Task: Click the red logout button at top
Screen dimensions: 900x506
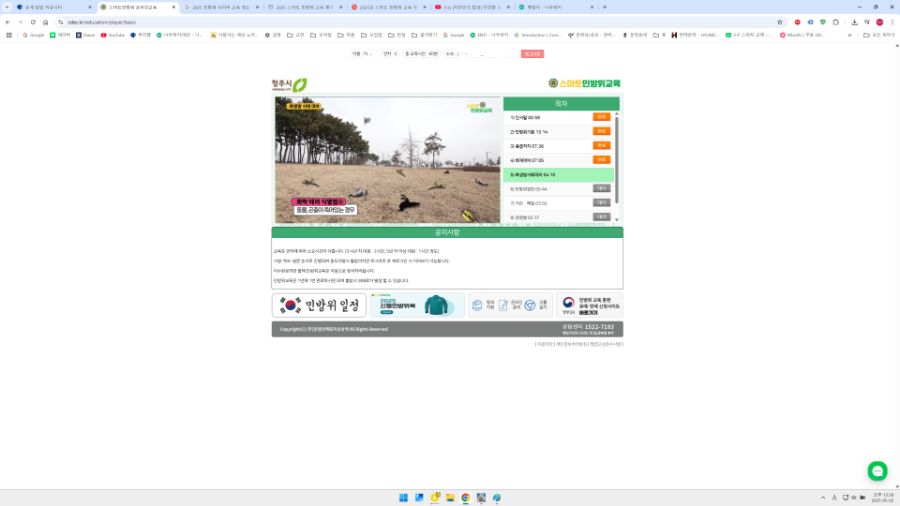Action: [x=532, y=54]
